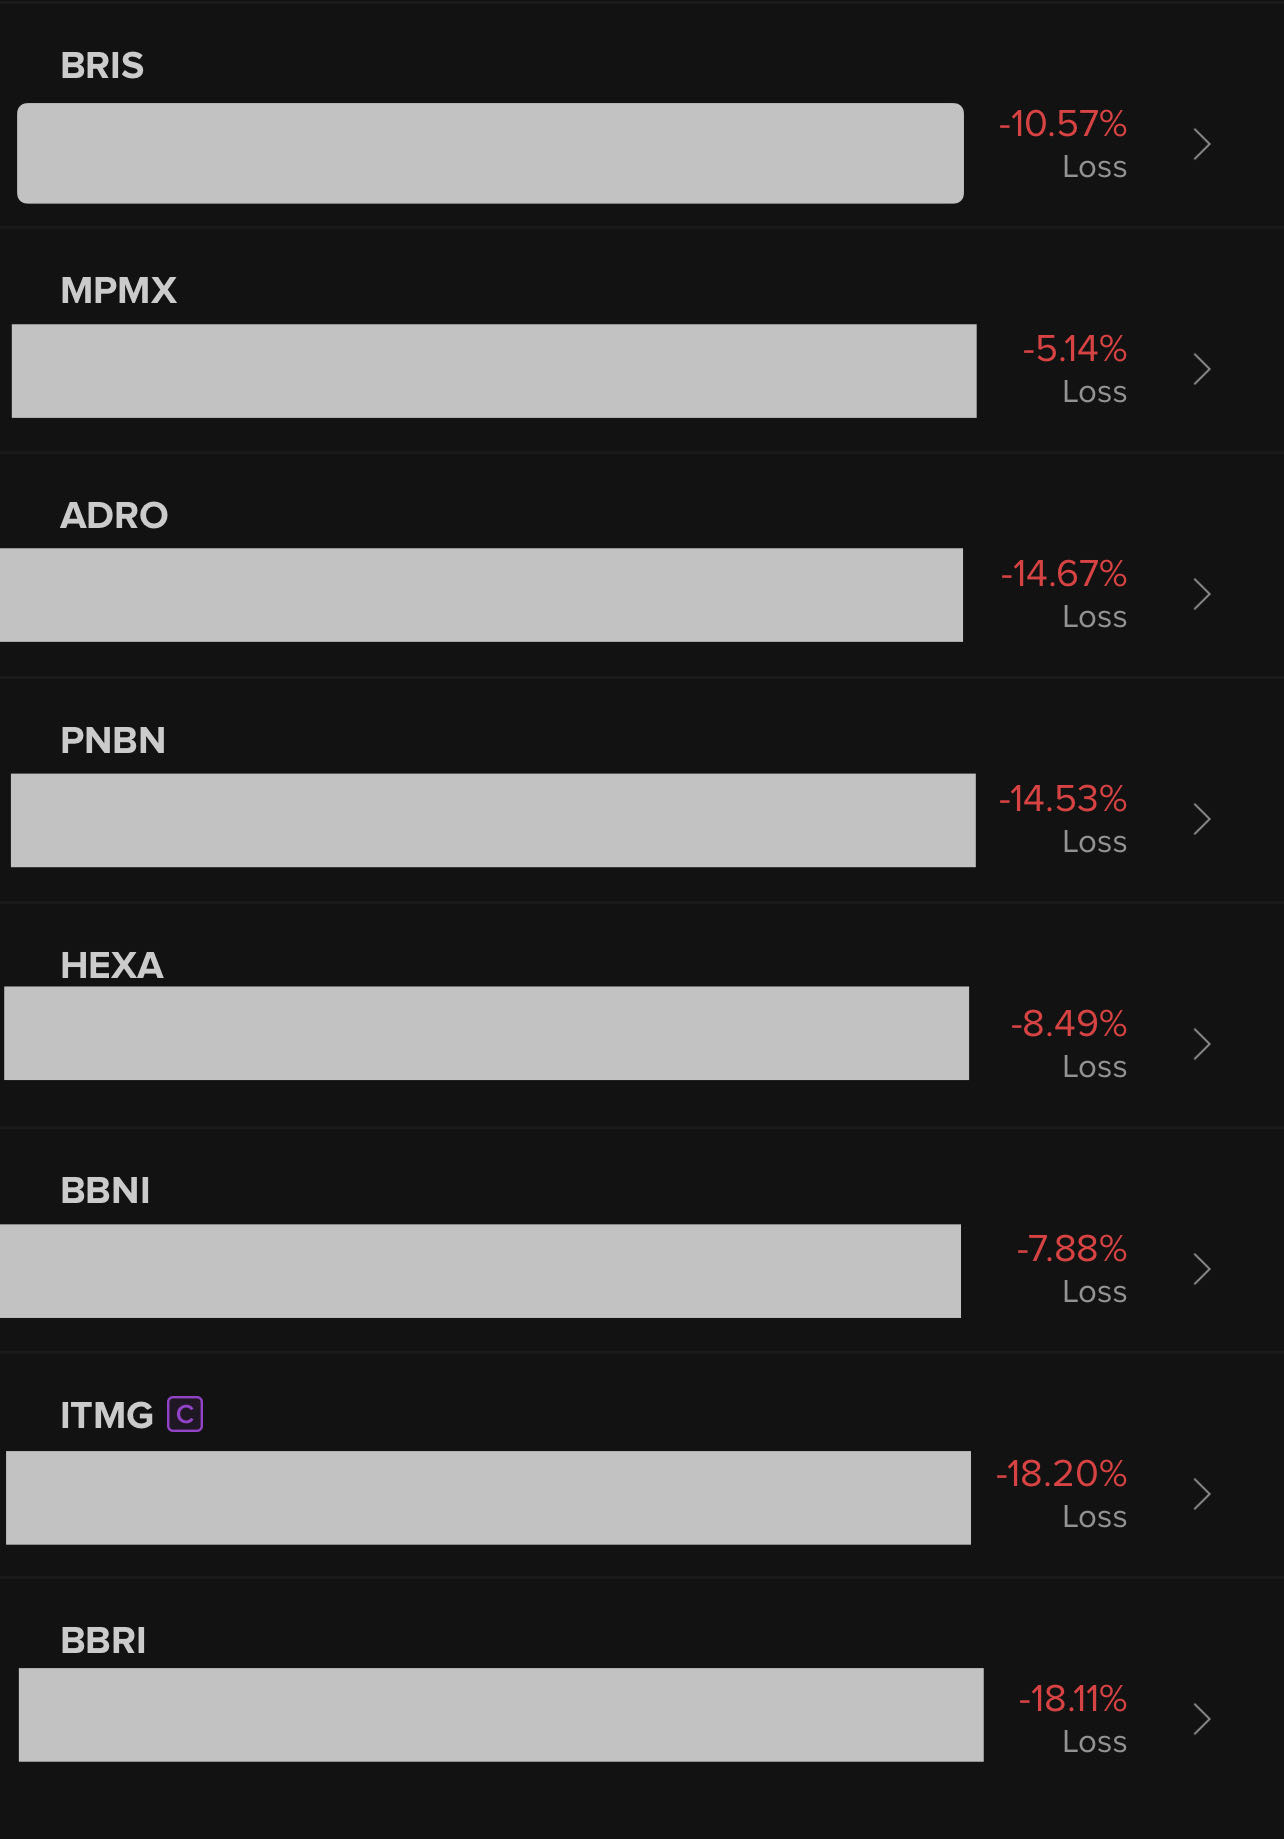Image resolution: width=1284 pixels, height=1839 pixels.
Task: Click the HEXA ticker label
Action: click(112, 966)
